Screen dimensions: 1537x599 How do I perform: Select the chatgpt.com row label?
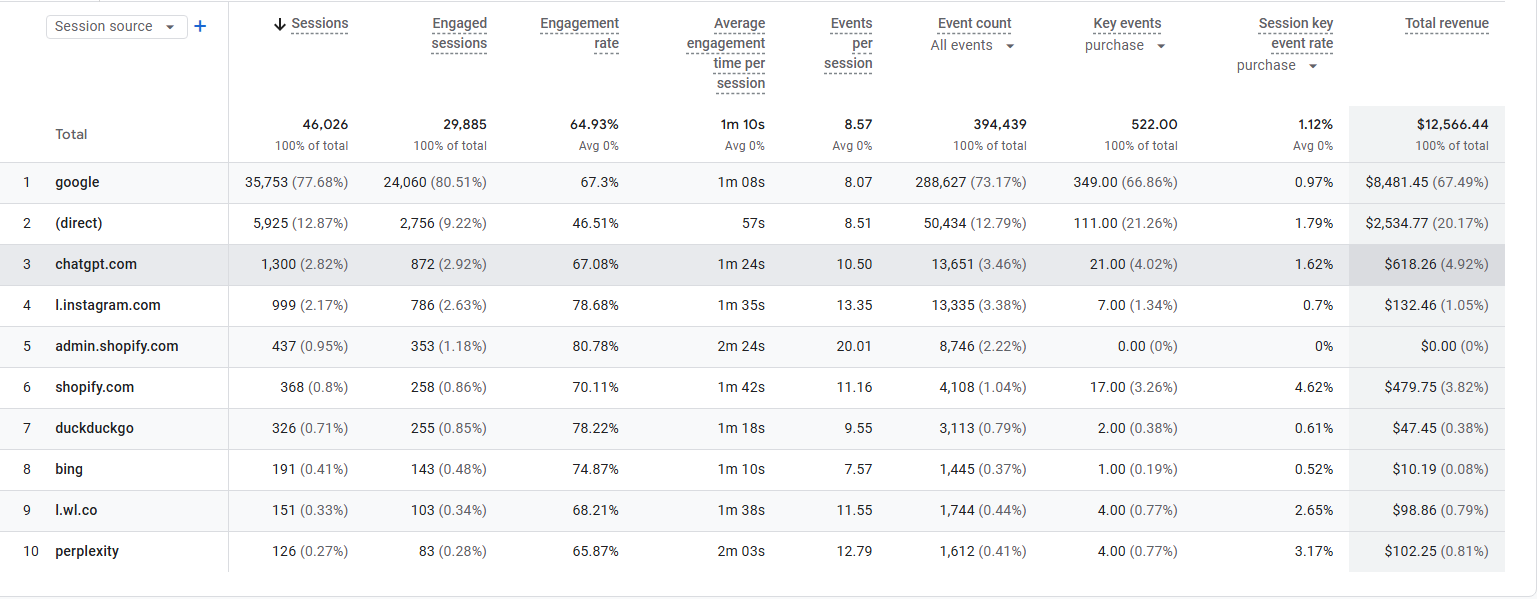click(x=96, y=265)
